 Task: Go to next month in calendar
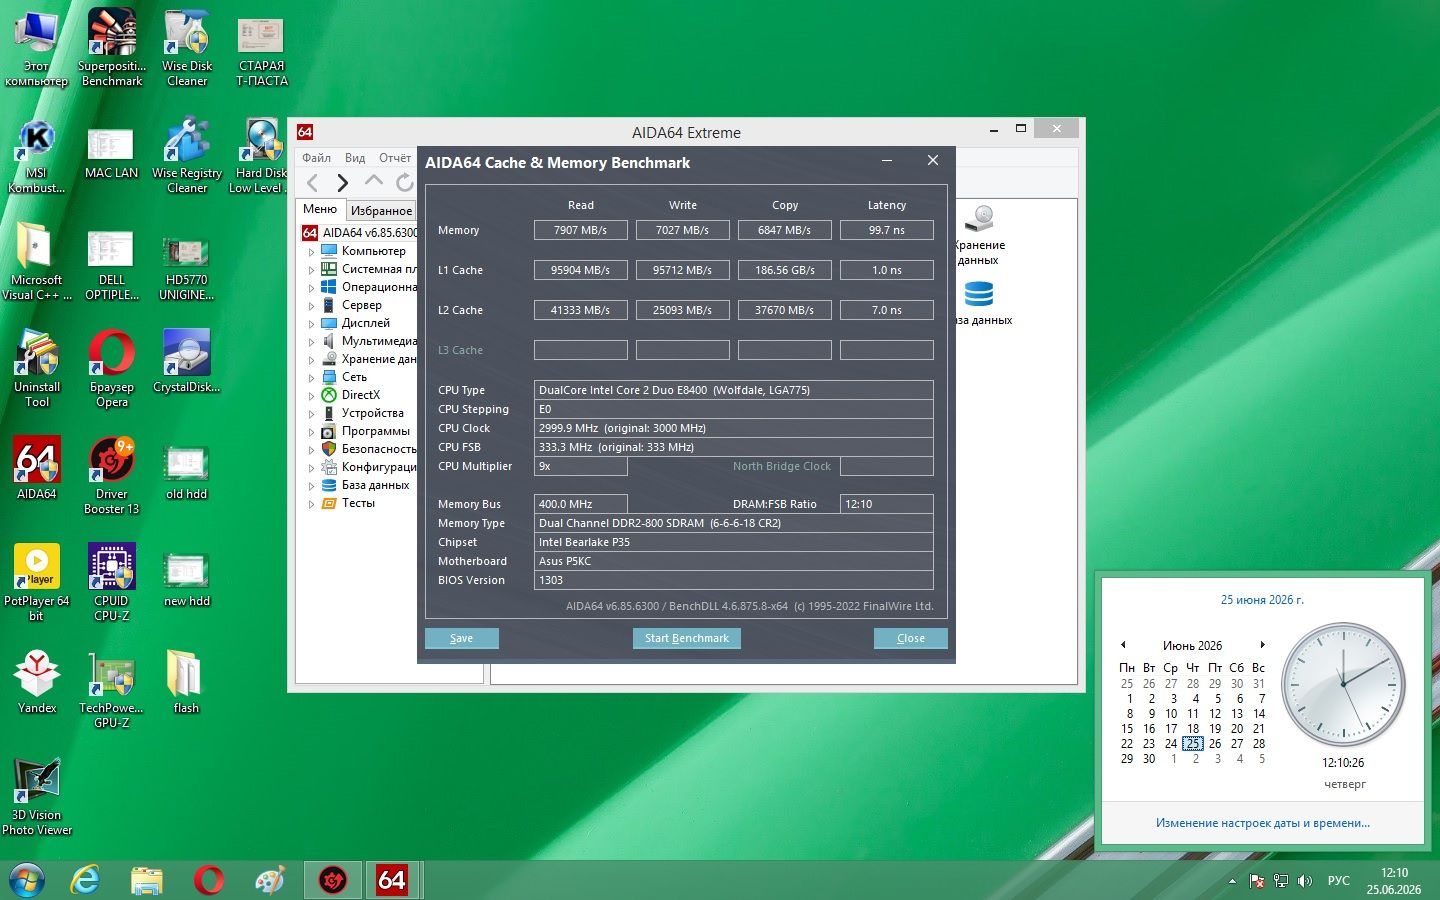[x=1263, y=645]
